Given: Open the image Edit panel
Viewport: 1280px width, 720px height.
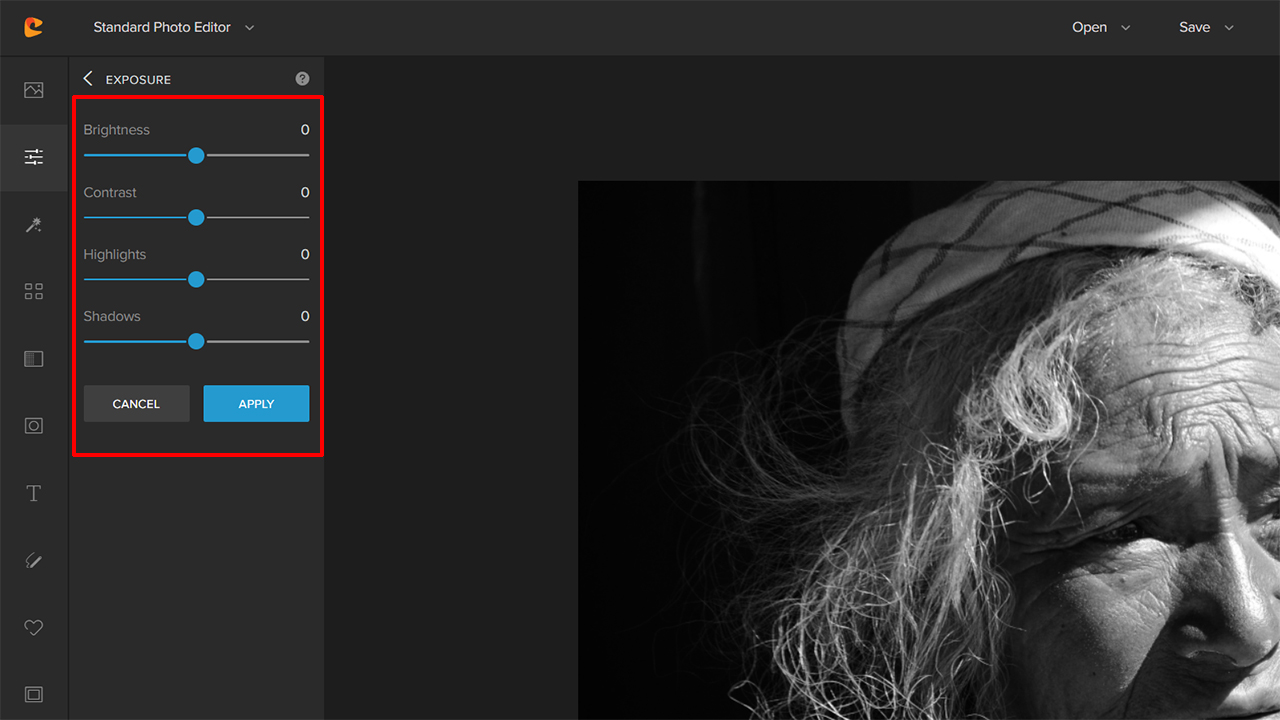Looking at the screenshot, I should (x=33, y=90).
